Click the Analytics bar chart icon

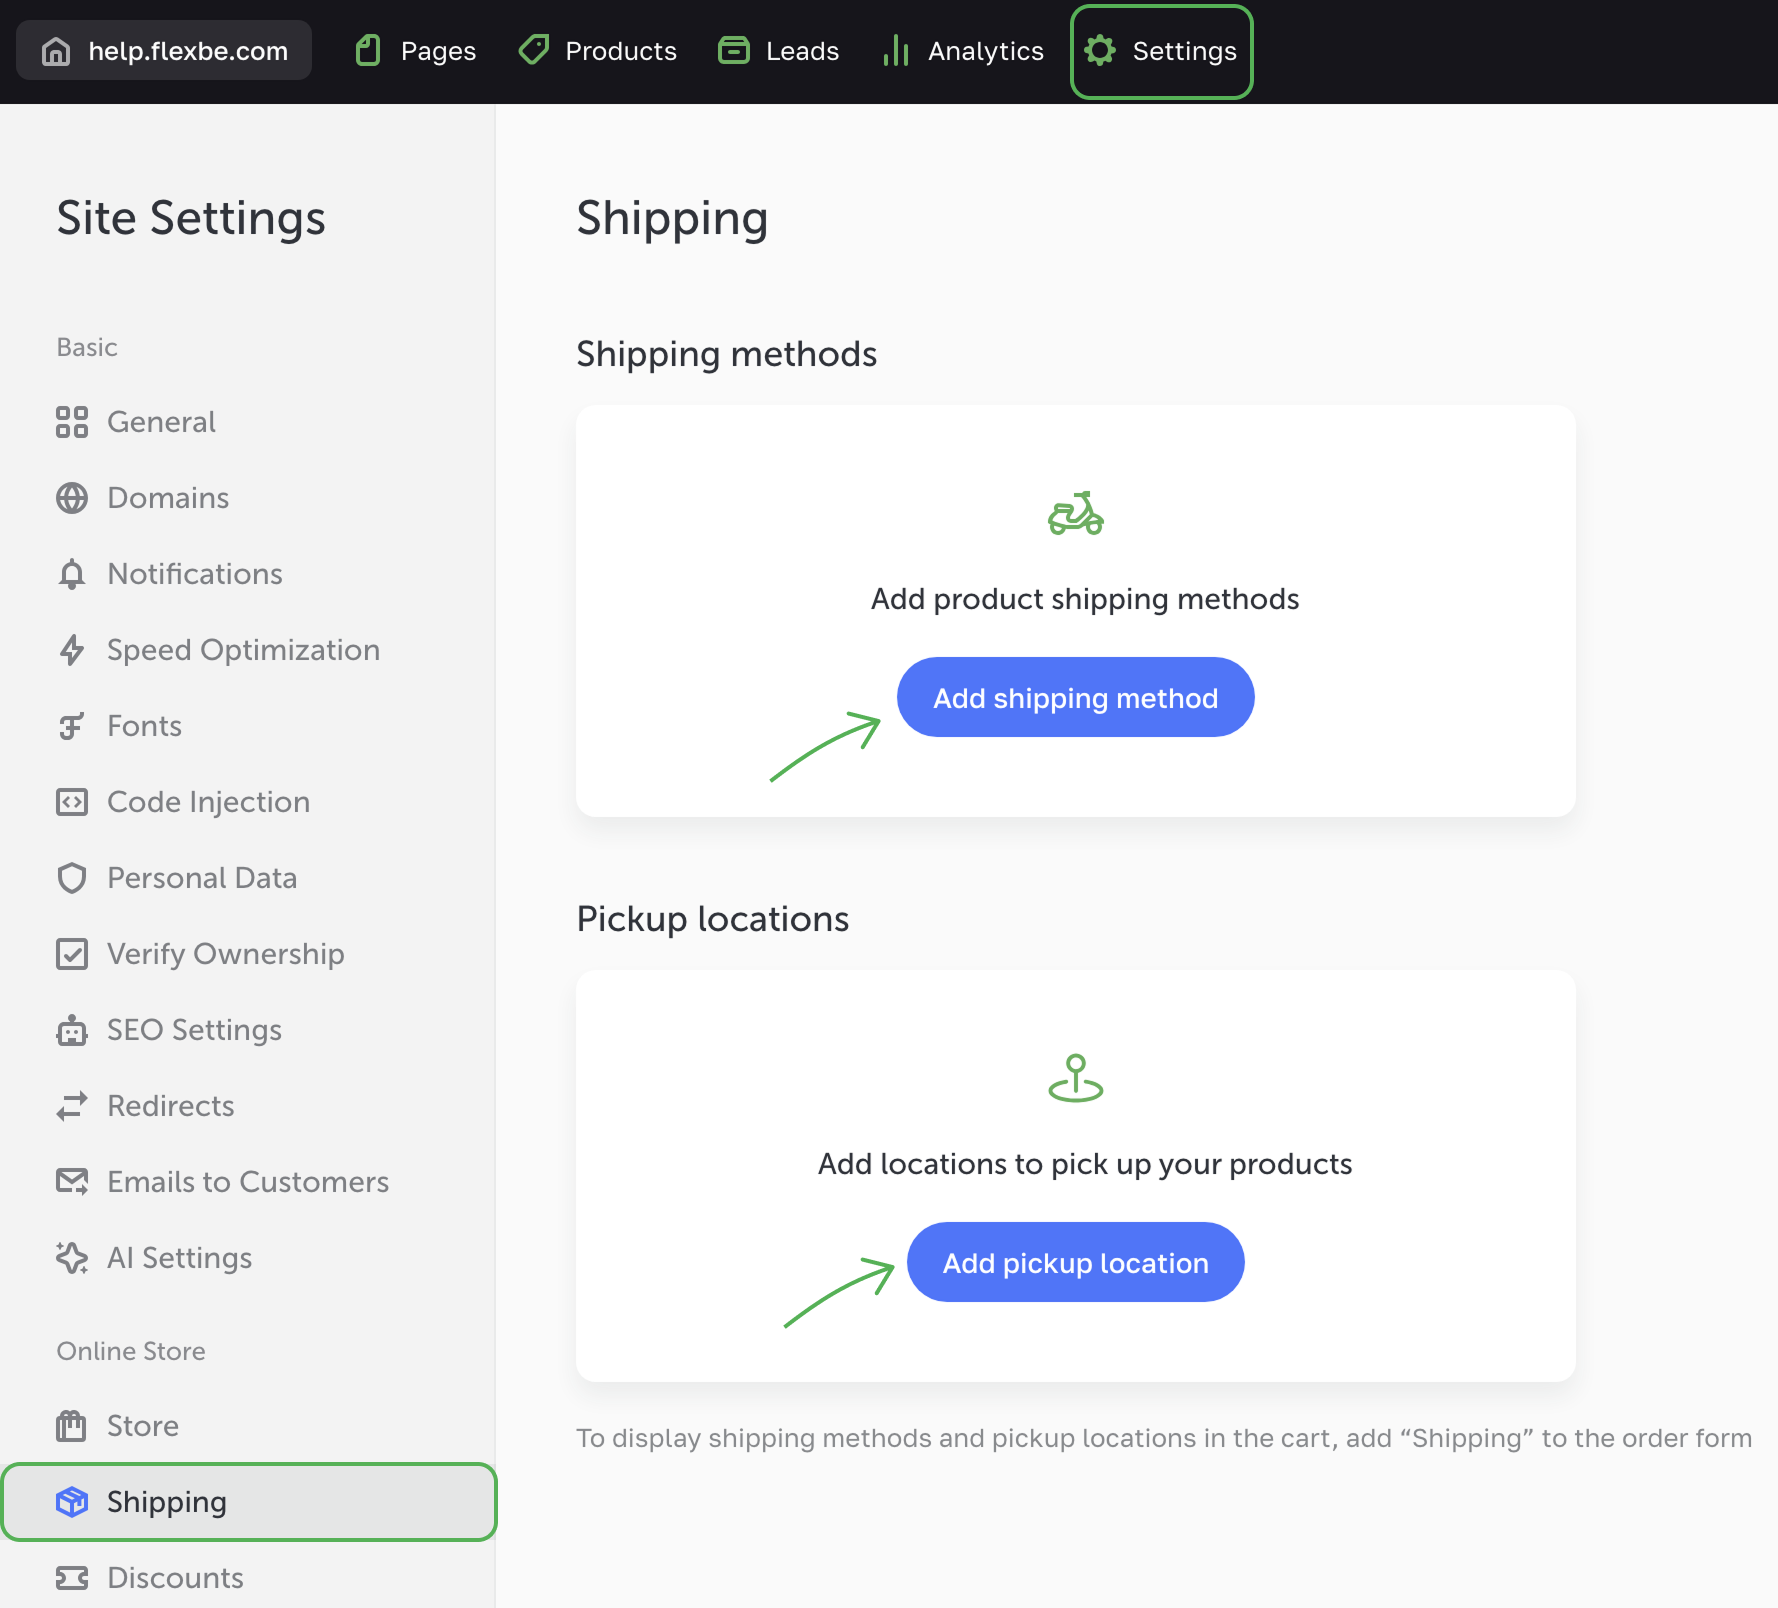[895, 51]
